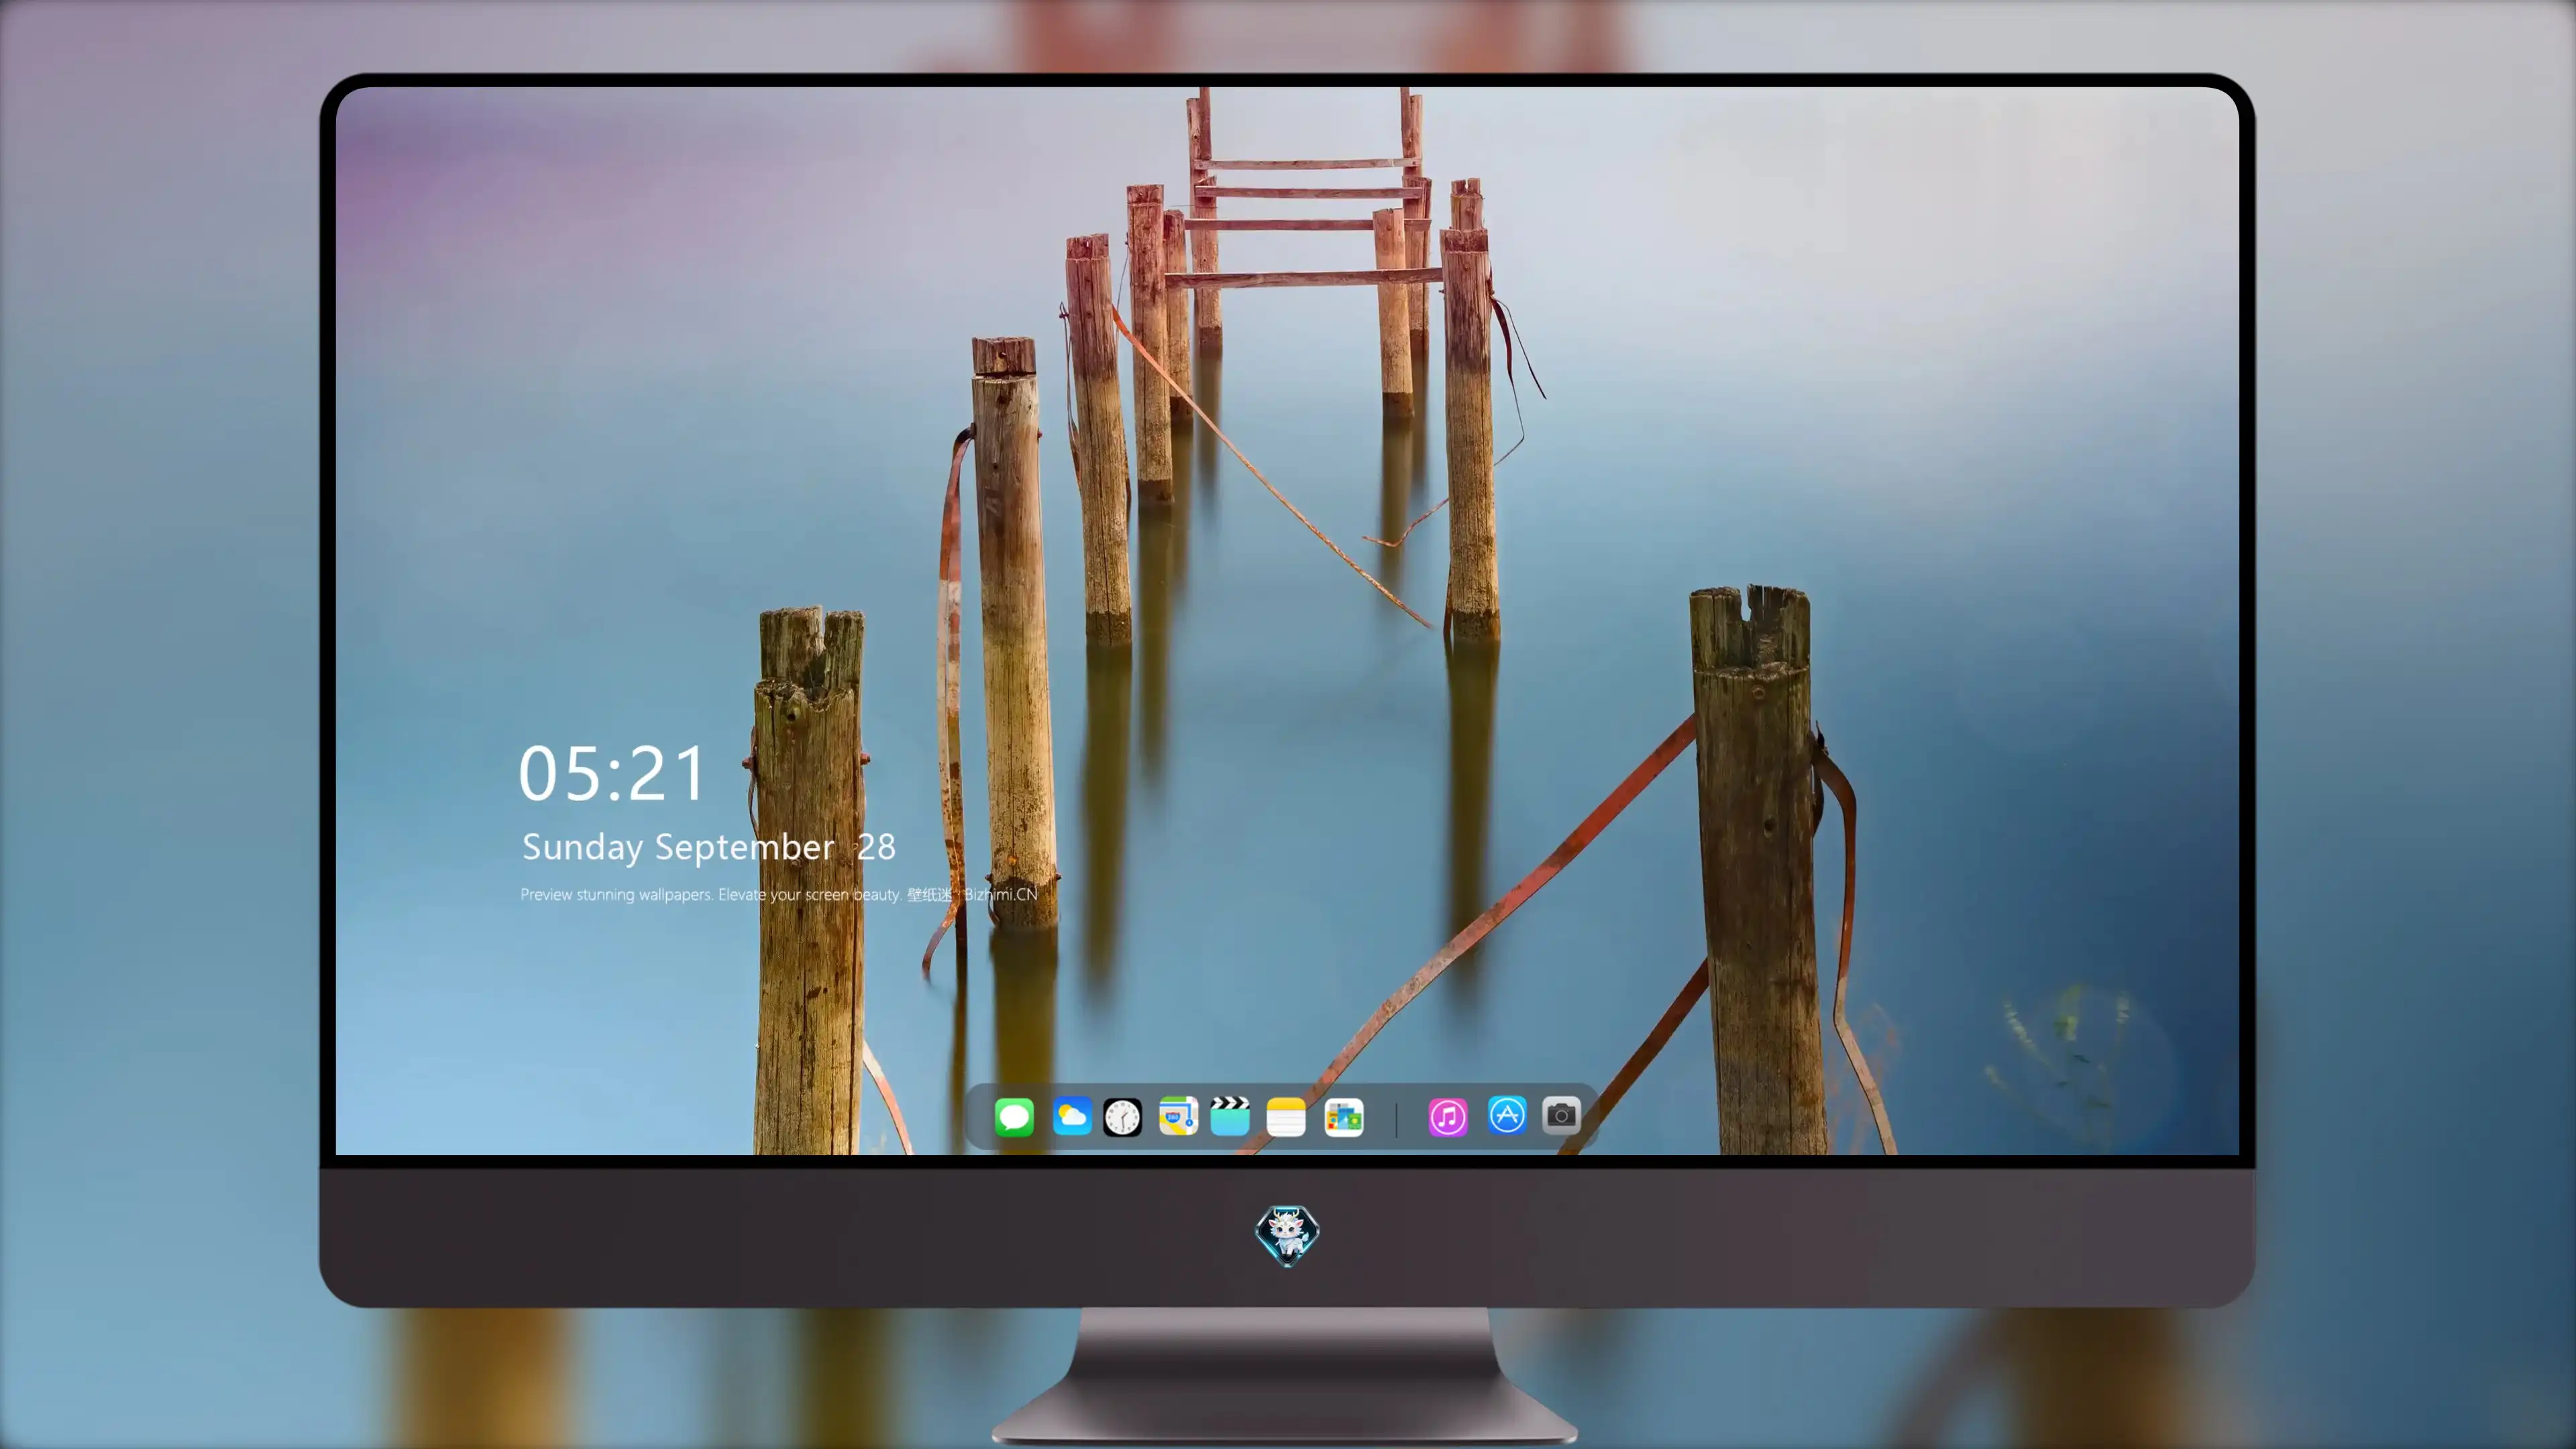Open the Maps app in the dock

1178,1116
